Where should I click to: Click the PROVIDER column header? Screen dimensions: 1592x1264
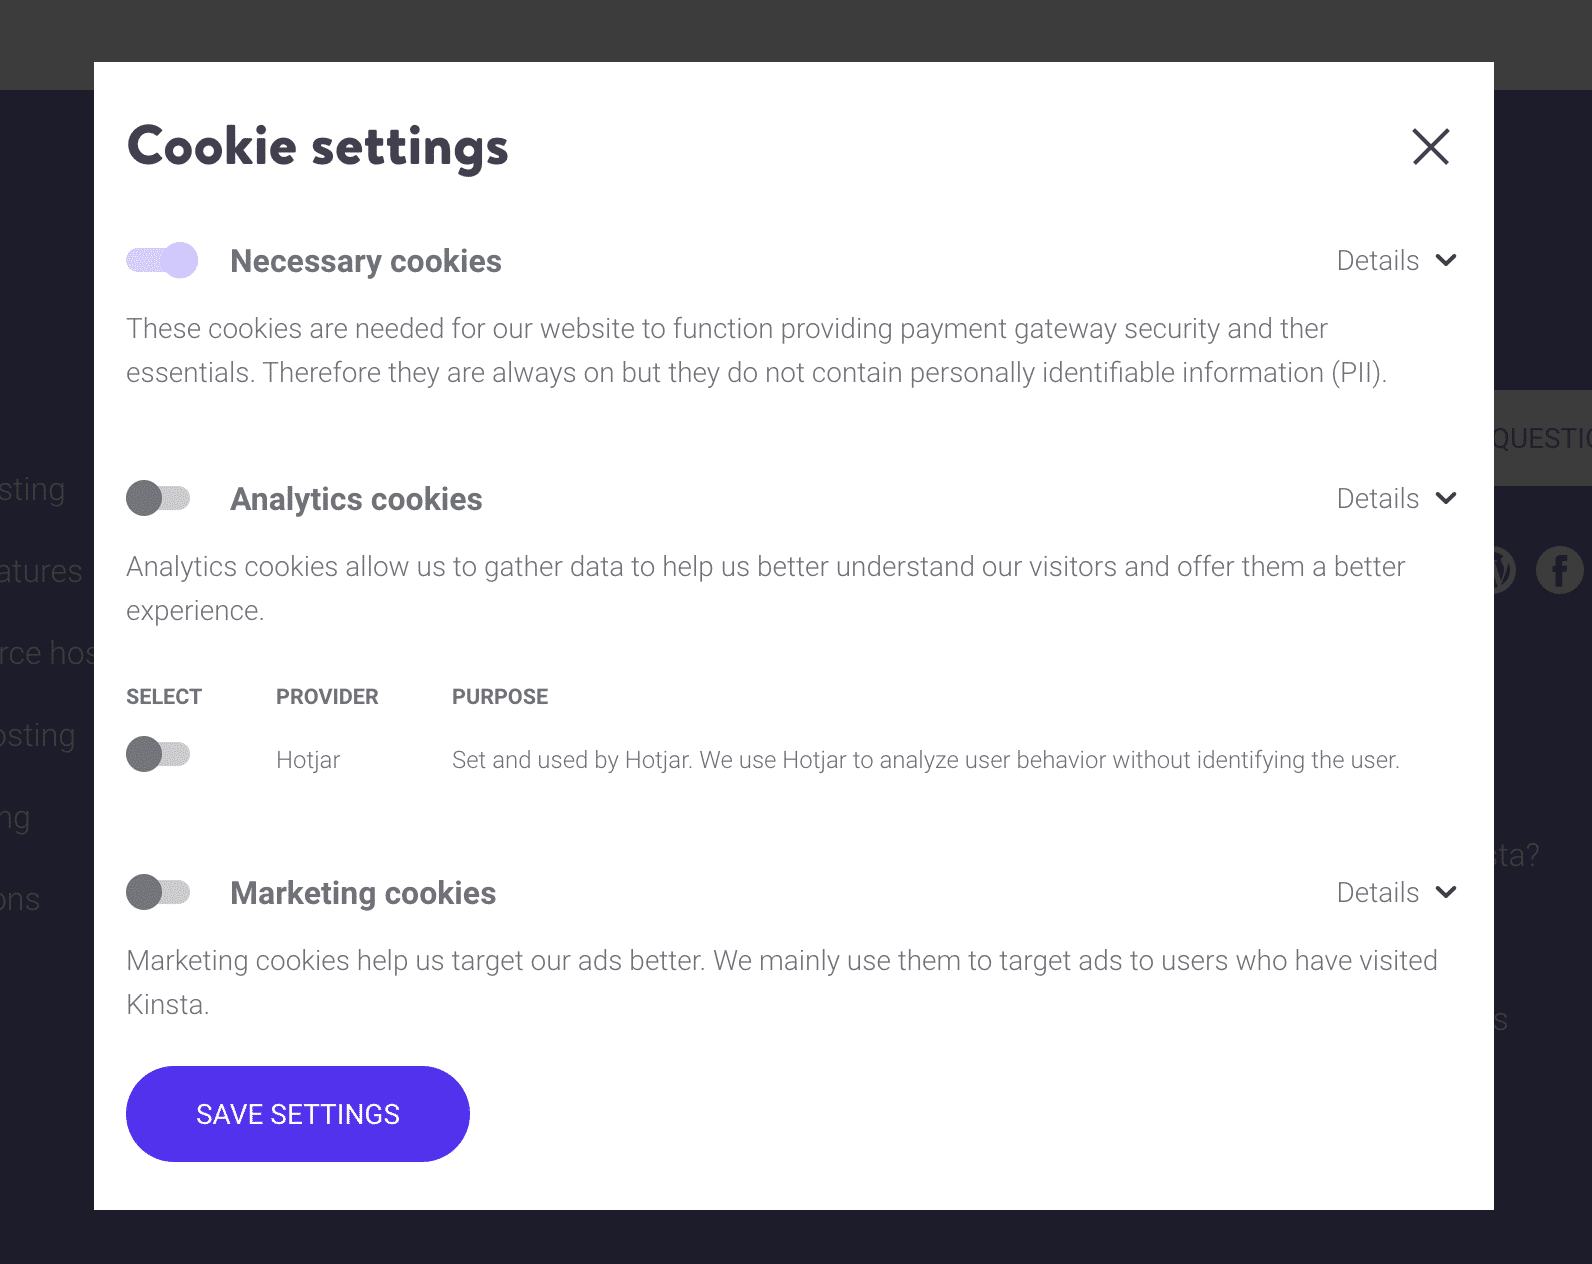(326, 696)
